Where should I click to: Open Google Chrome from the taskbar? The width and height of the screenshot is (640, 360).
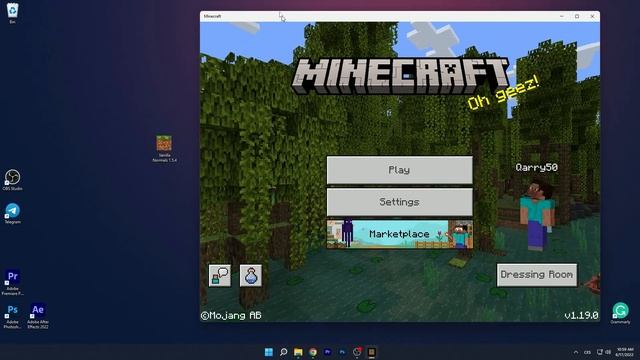[x=313, y=352]
